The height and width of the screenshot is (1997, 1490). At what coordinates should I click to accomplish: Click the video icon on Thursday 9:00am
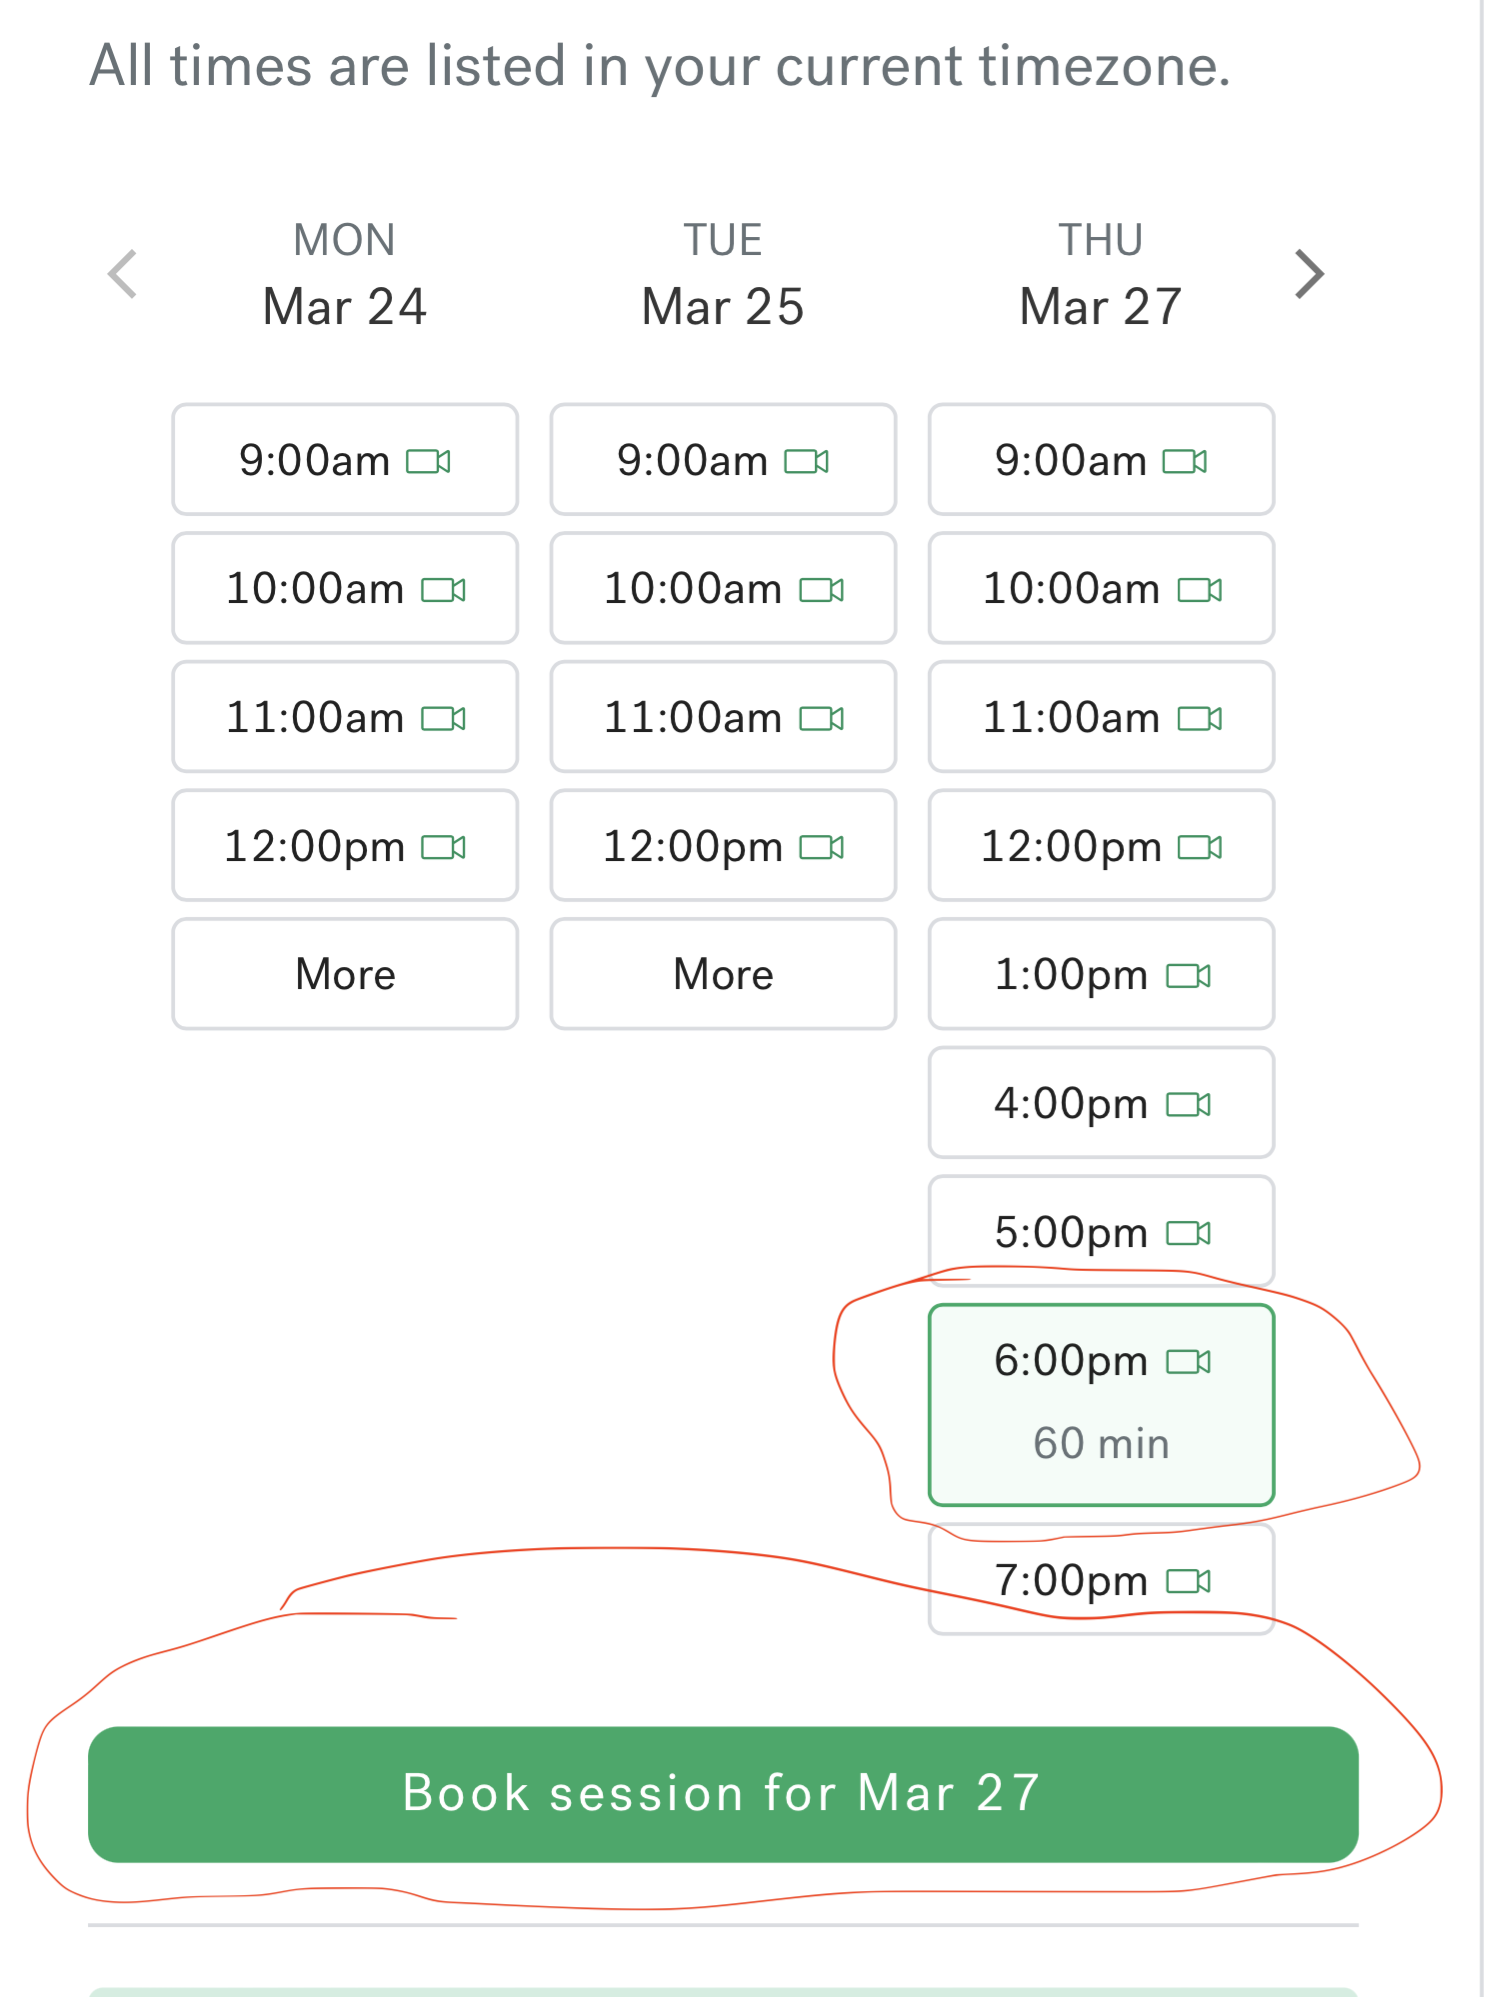[x=1185, y=461]
